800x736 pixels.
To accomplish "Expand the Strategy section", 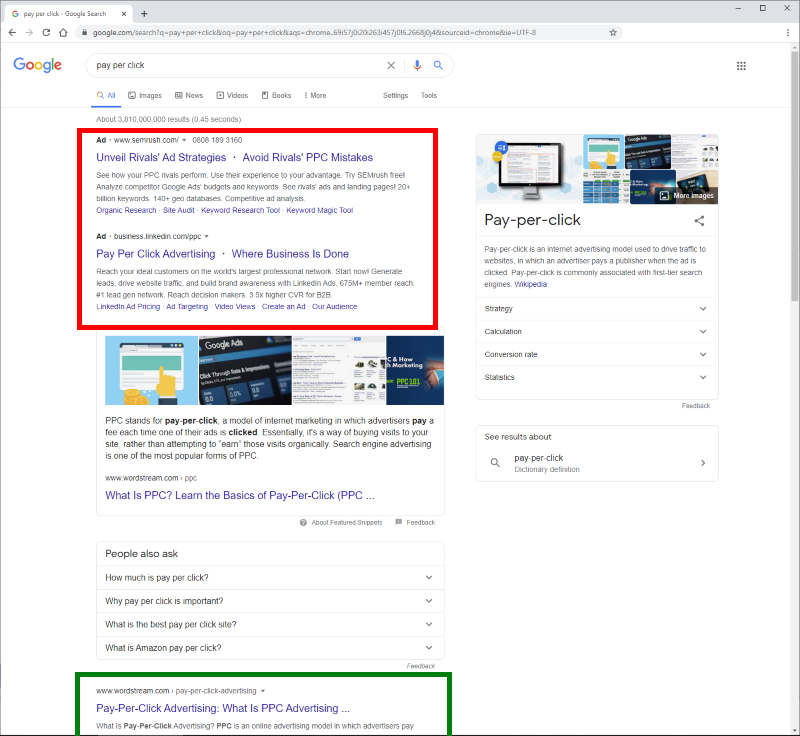I will click(597, 309).
